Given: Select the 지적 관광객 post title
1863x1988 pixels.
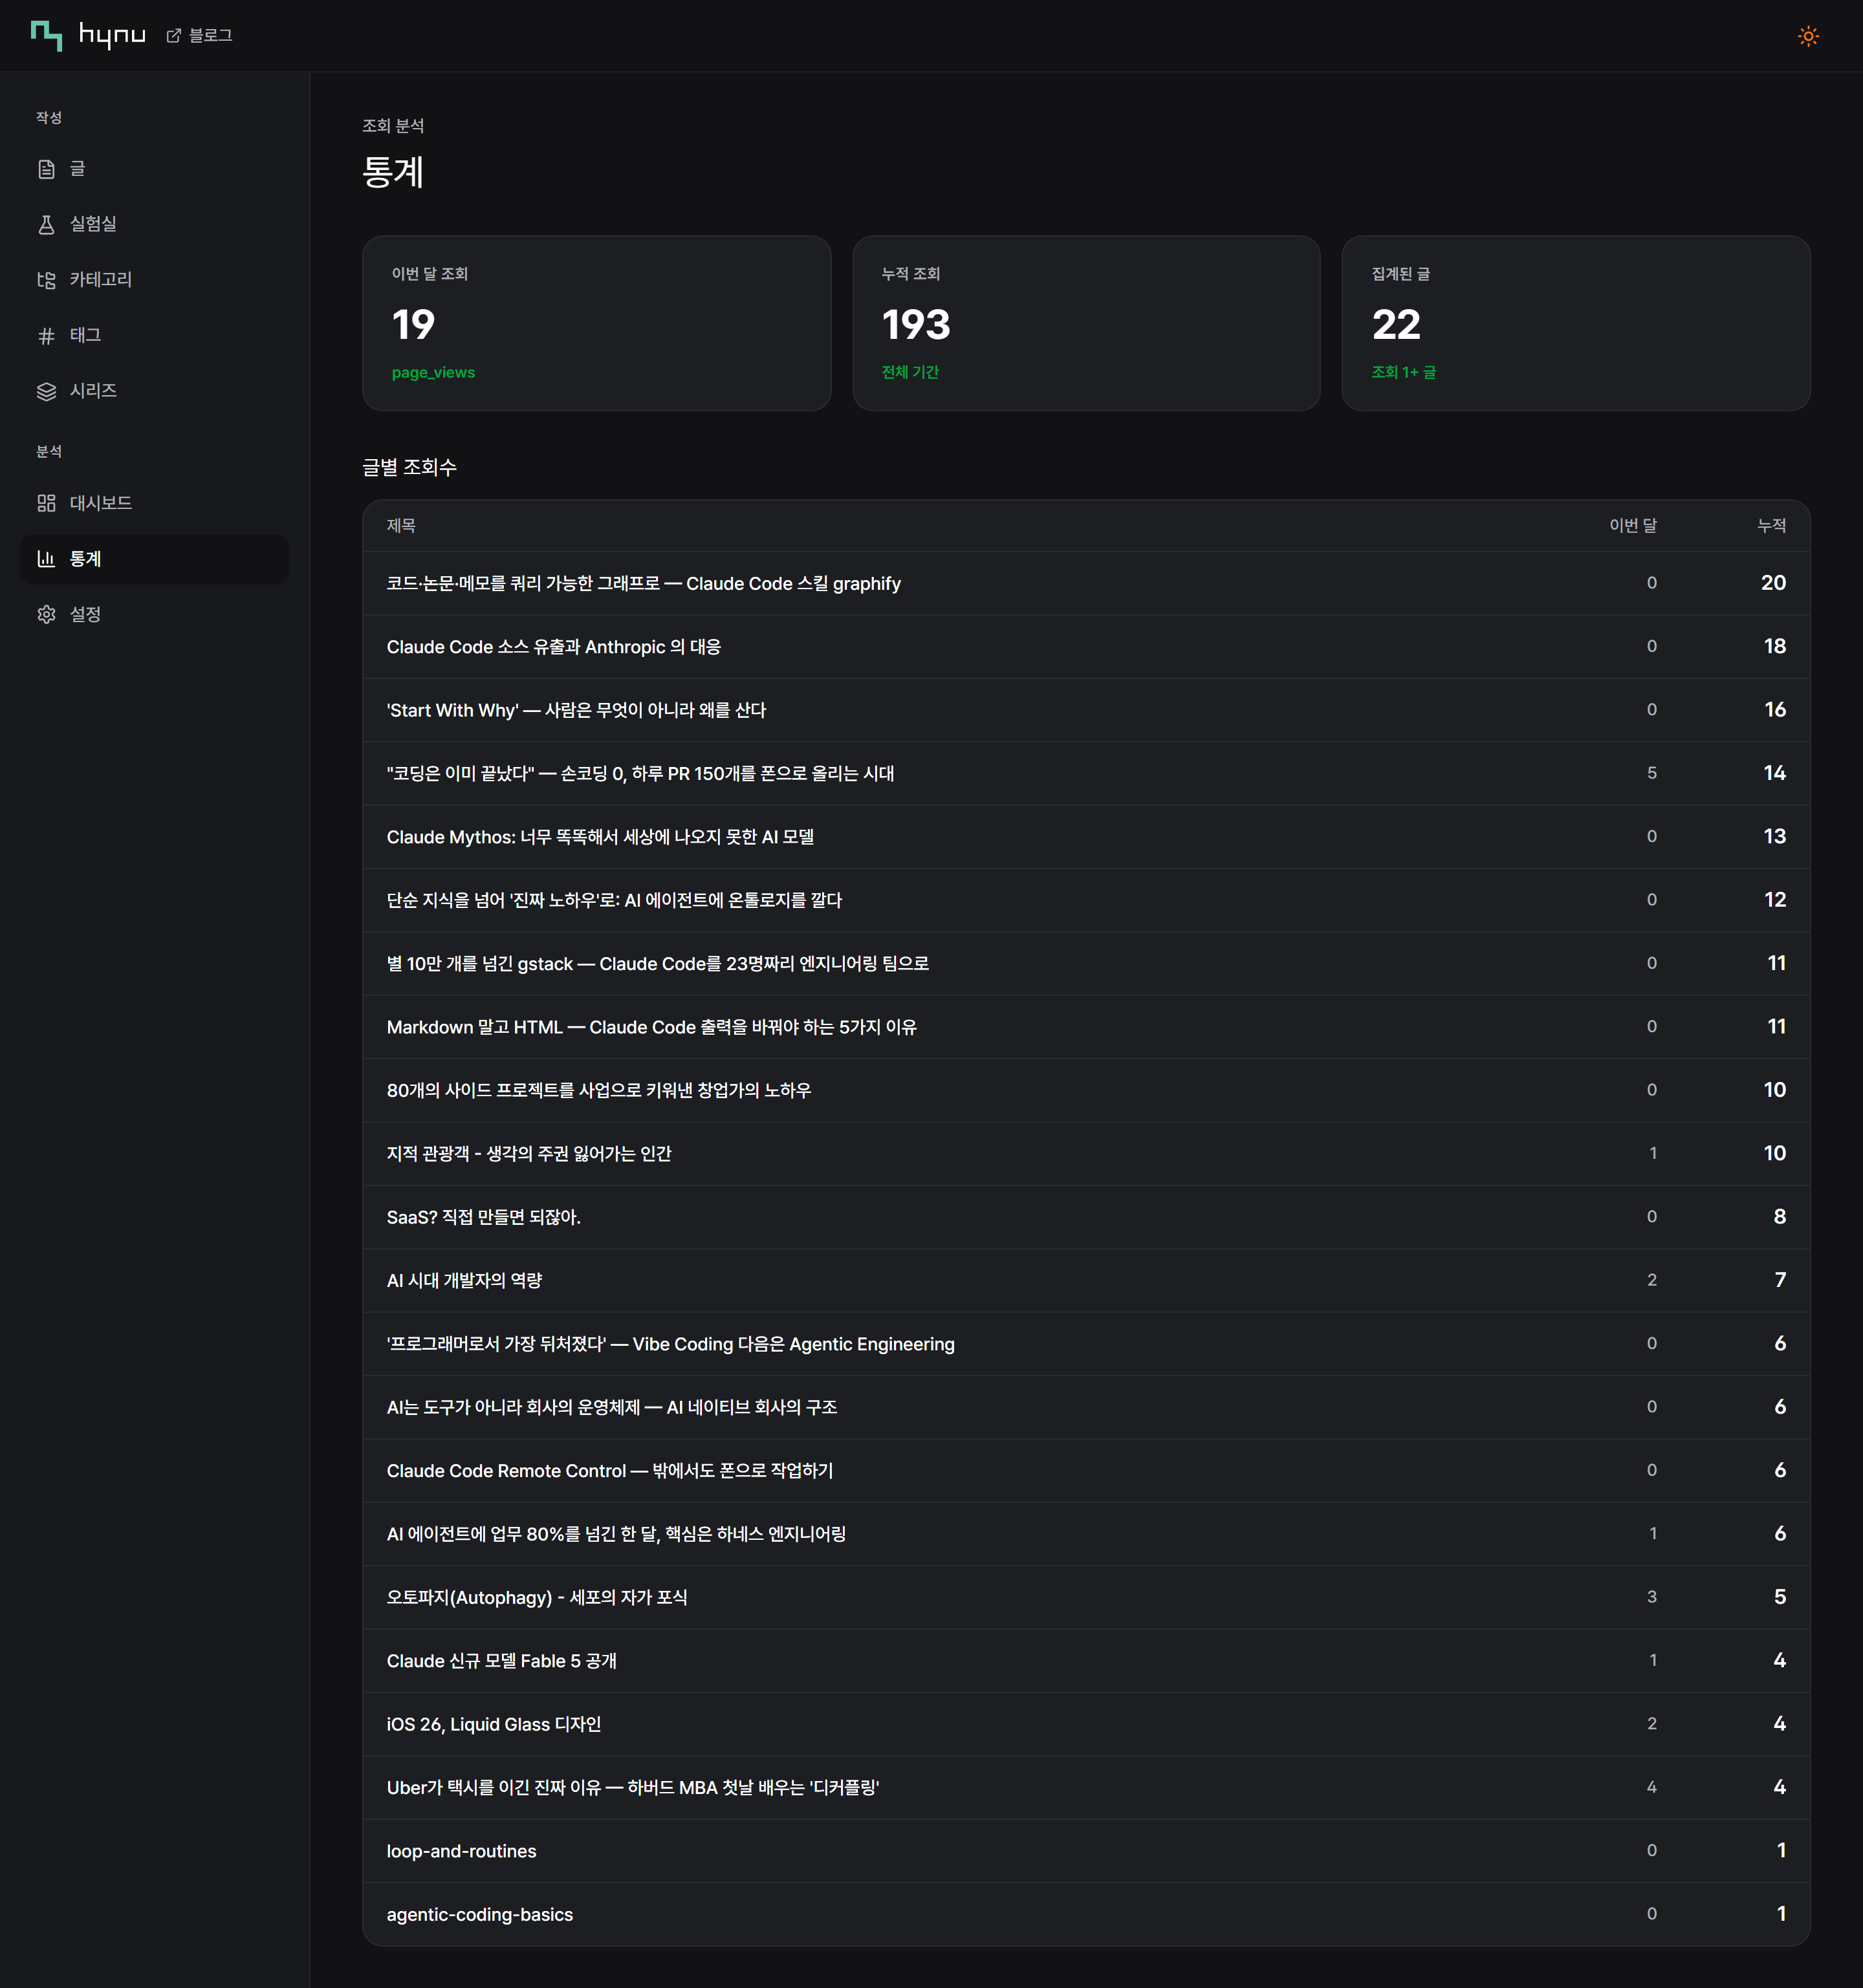Looking at the screenshot, I should (529, 1154).
